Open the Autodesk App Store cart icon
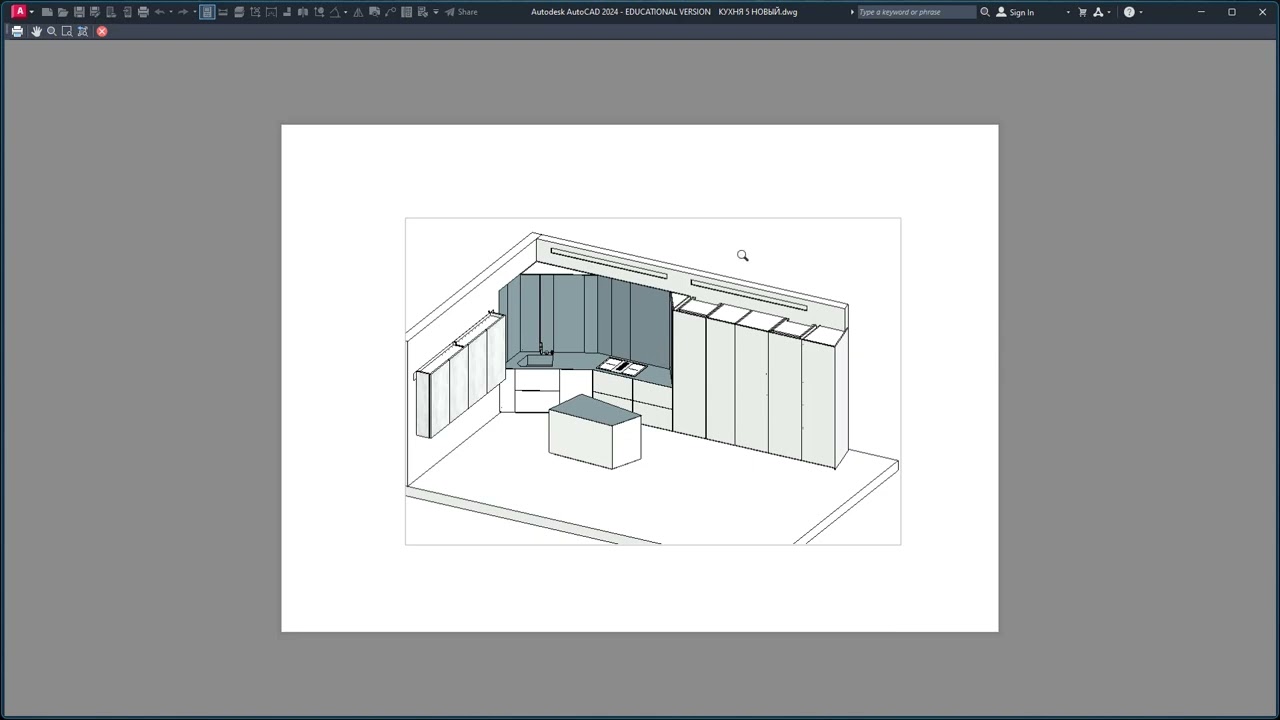The width and height of the screenshot is (1280, 720). 1082,12
